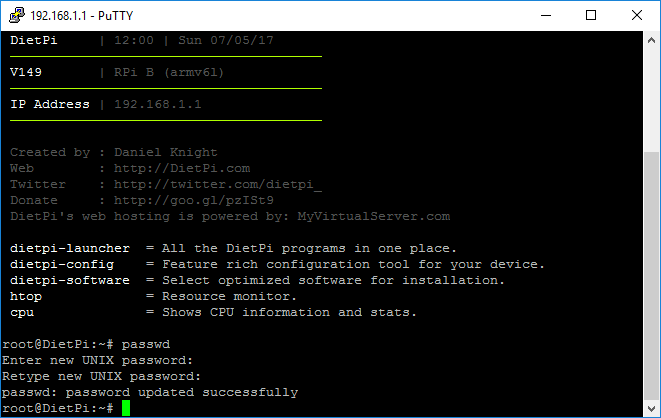Click the green terminal cursor block
Image resolution: width=661 pixels, height=418 pixels.
[x=126, y=408]
